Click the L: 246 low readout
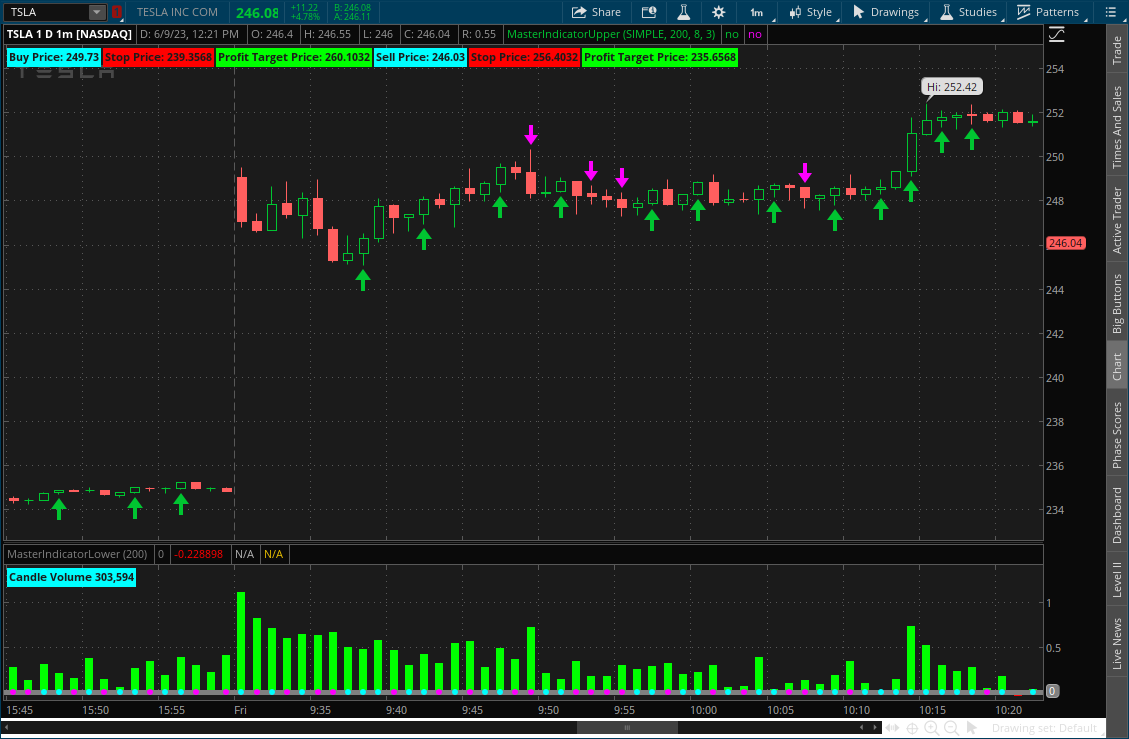Viewport: 1129px width, 739px height. 377,34
